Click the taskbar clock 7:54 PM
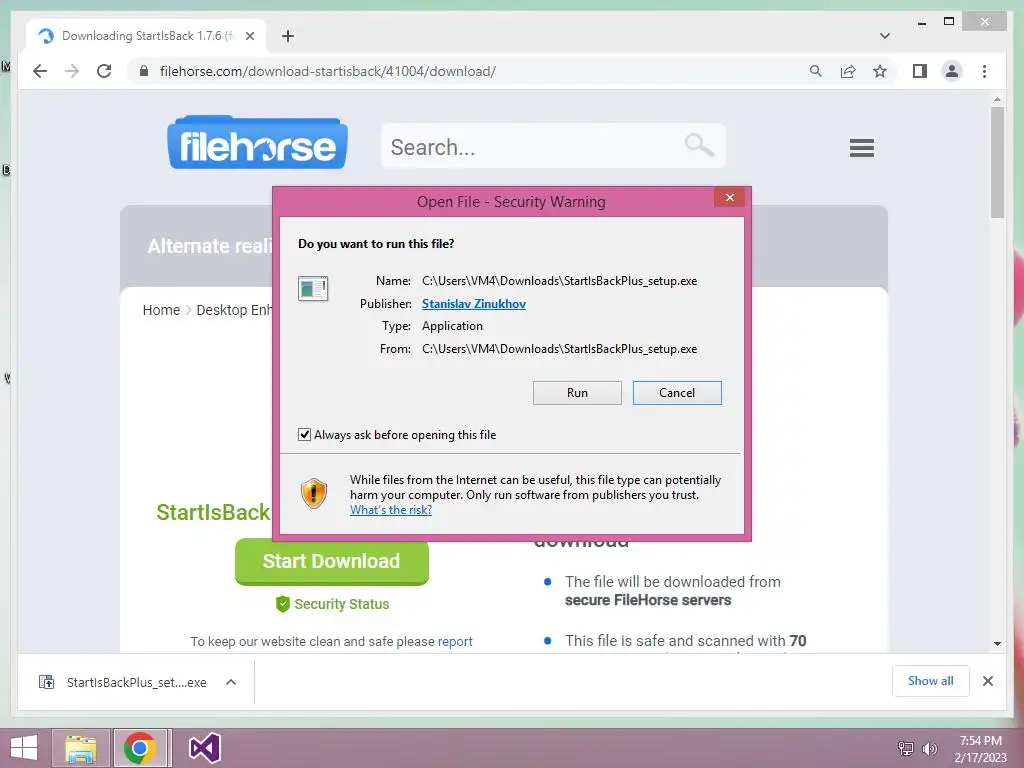 pyautogui.click(x=980, y=741)
